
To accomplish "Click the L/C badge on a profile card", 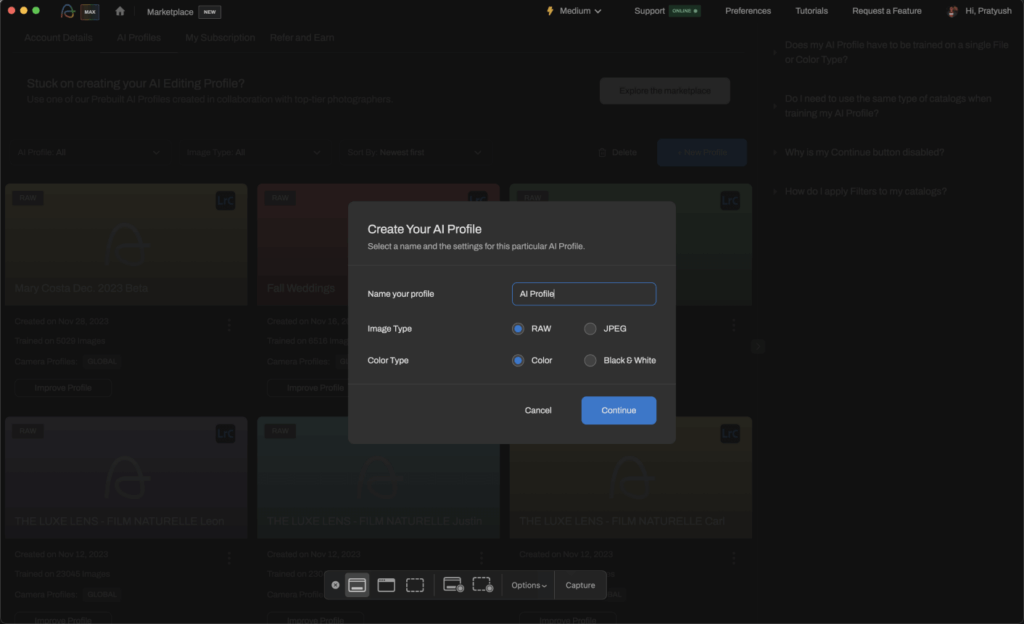I will tap(226, 199).
